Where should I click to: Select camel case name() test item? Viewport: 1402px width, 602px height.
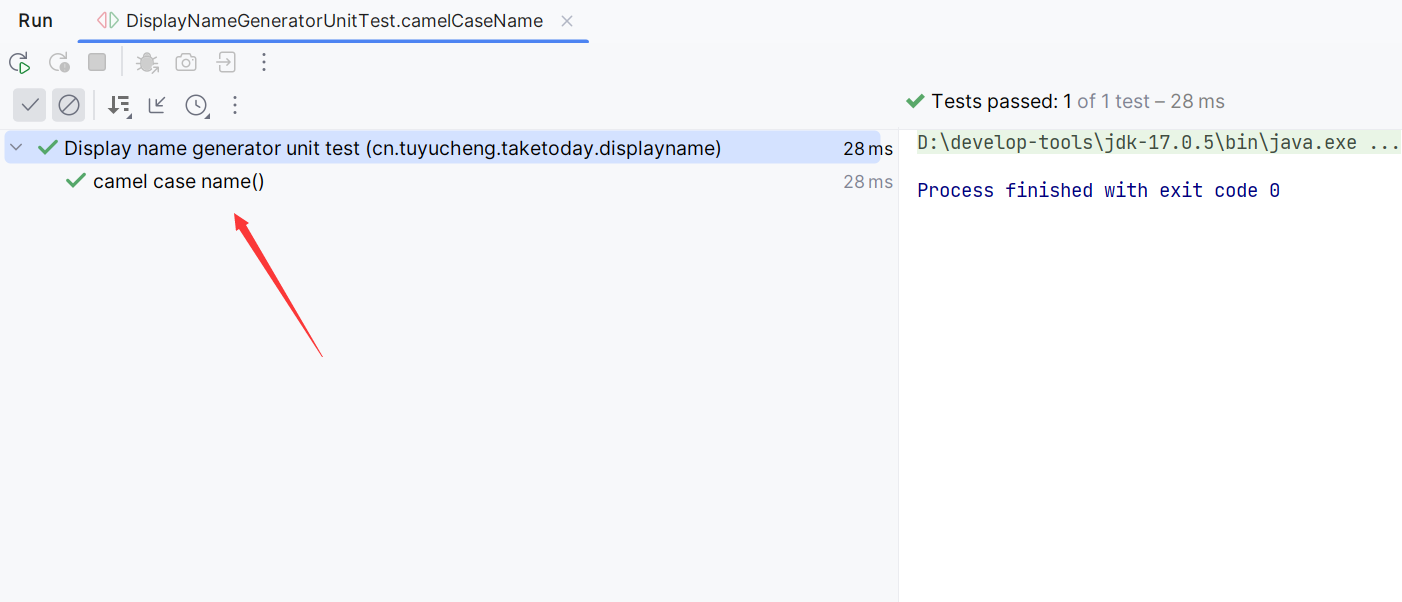click(x=178, y=181)
